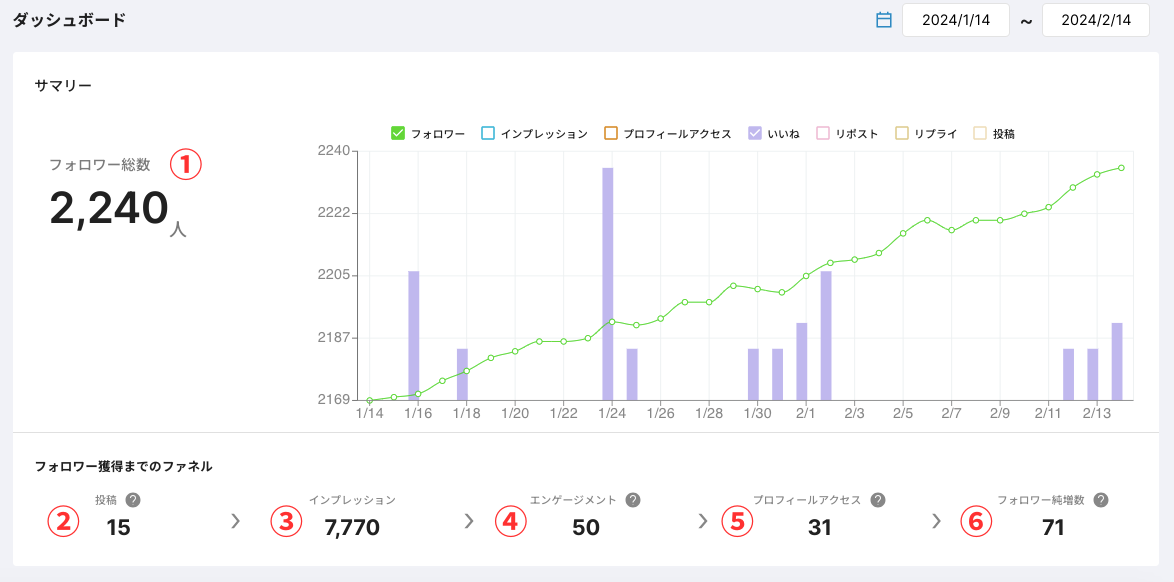Tick the プロフィールアクセス legend checkbox
Viewport: 1174px width, 582px height.
(610, 134)
